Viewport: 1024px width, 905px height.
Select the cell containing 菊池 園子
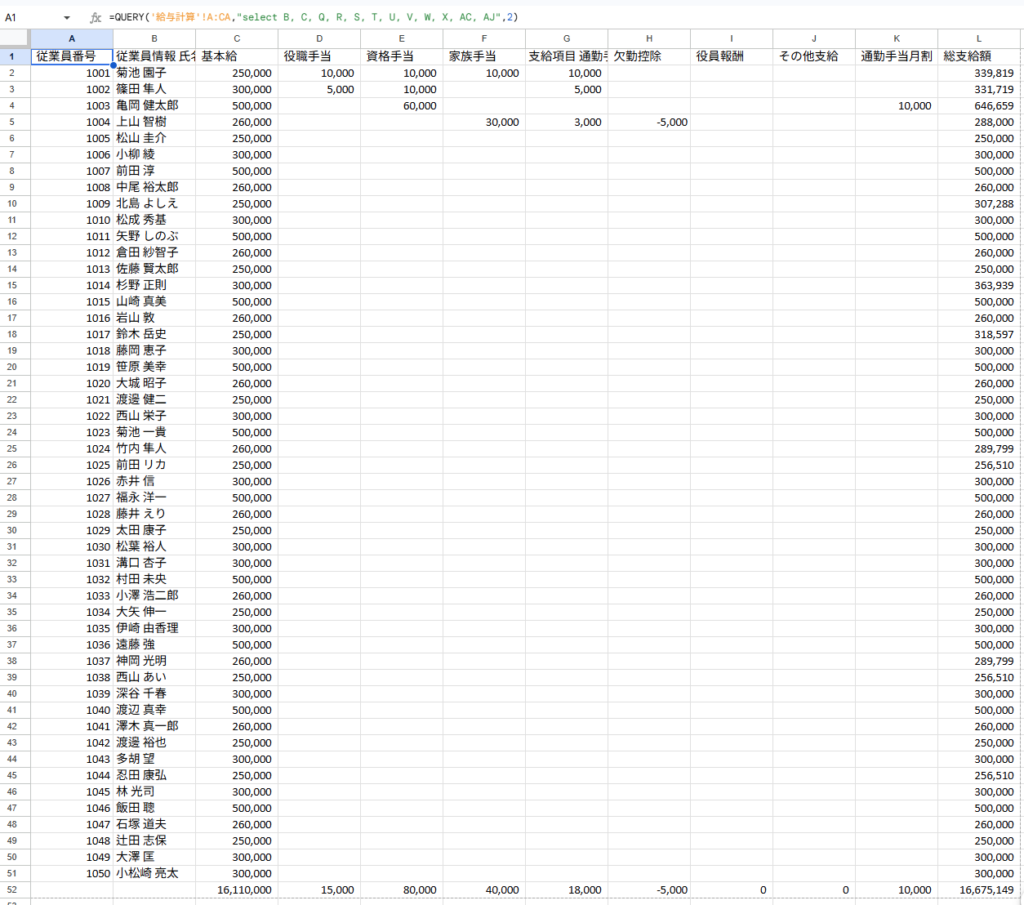point(153,73)
